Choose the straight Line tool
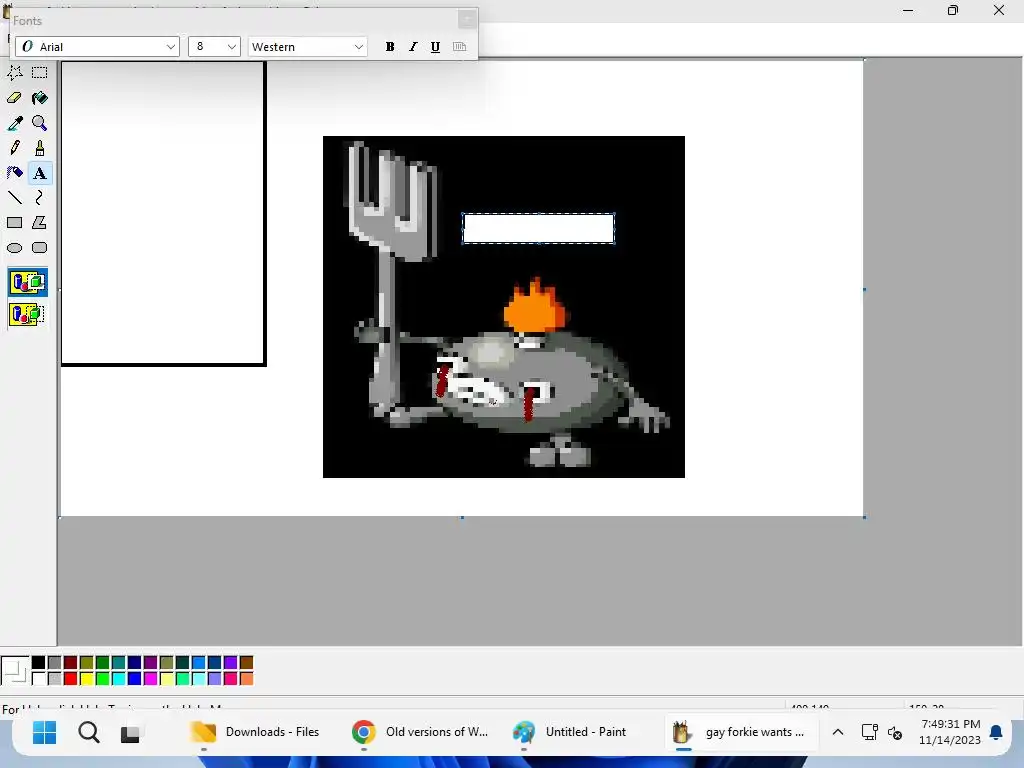1024x768 pixels. tap(14, 198)
